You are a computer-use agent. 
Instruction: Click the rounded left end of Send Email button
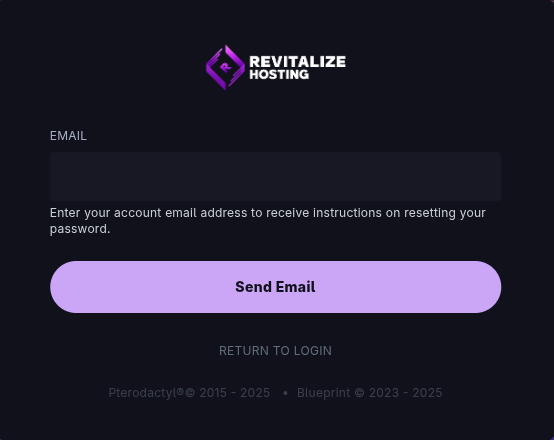pyautogui.click(x=64, y=287)
